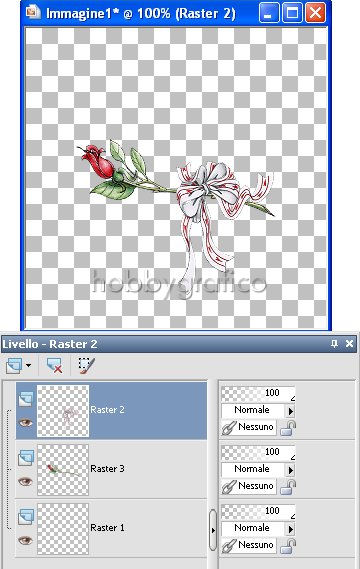The width and height of the screenshot is (360, 569).
Task: Close the Livello palette
Action: pos(349,344)
